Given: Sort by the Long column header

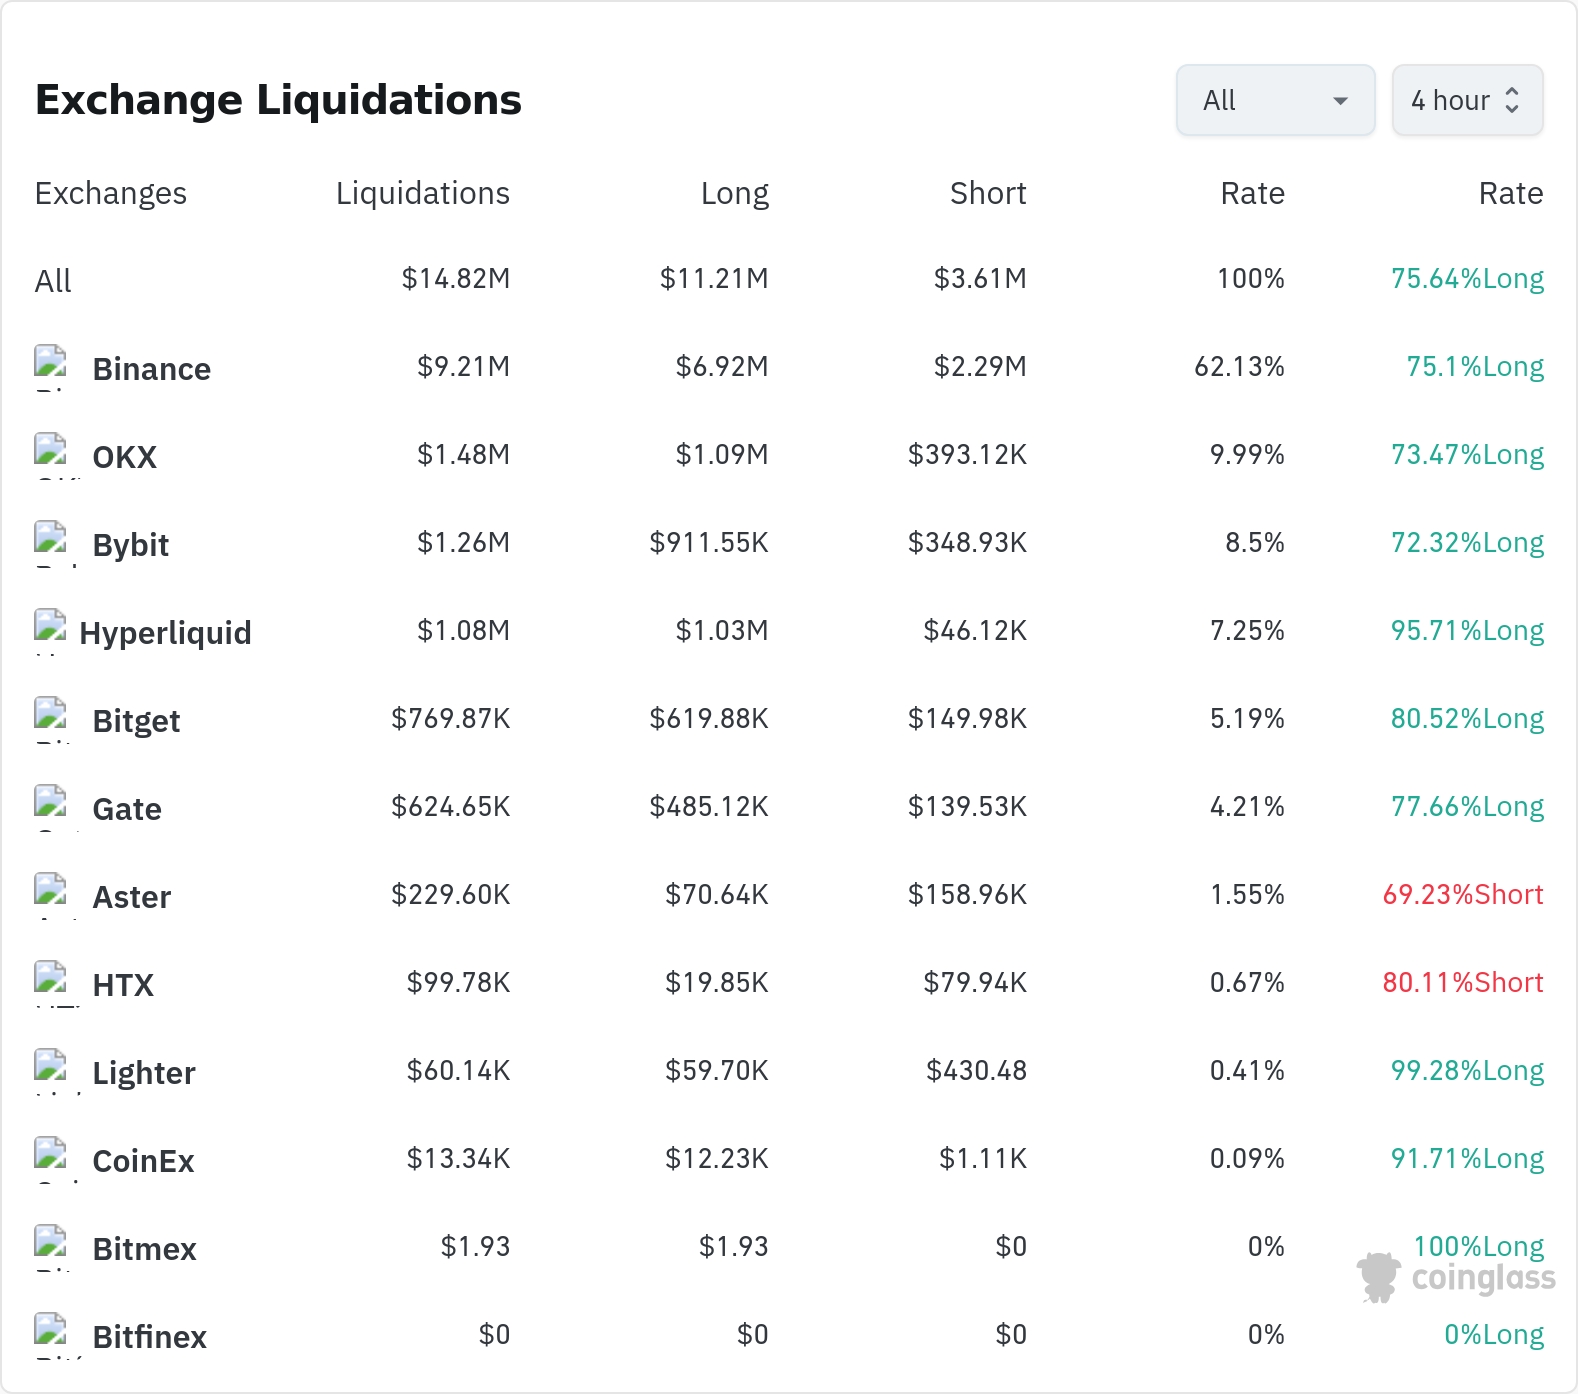Looking at the screenshot, I should tap(734, 193).
